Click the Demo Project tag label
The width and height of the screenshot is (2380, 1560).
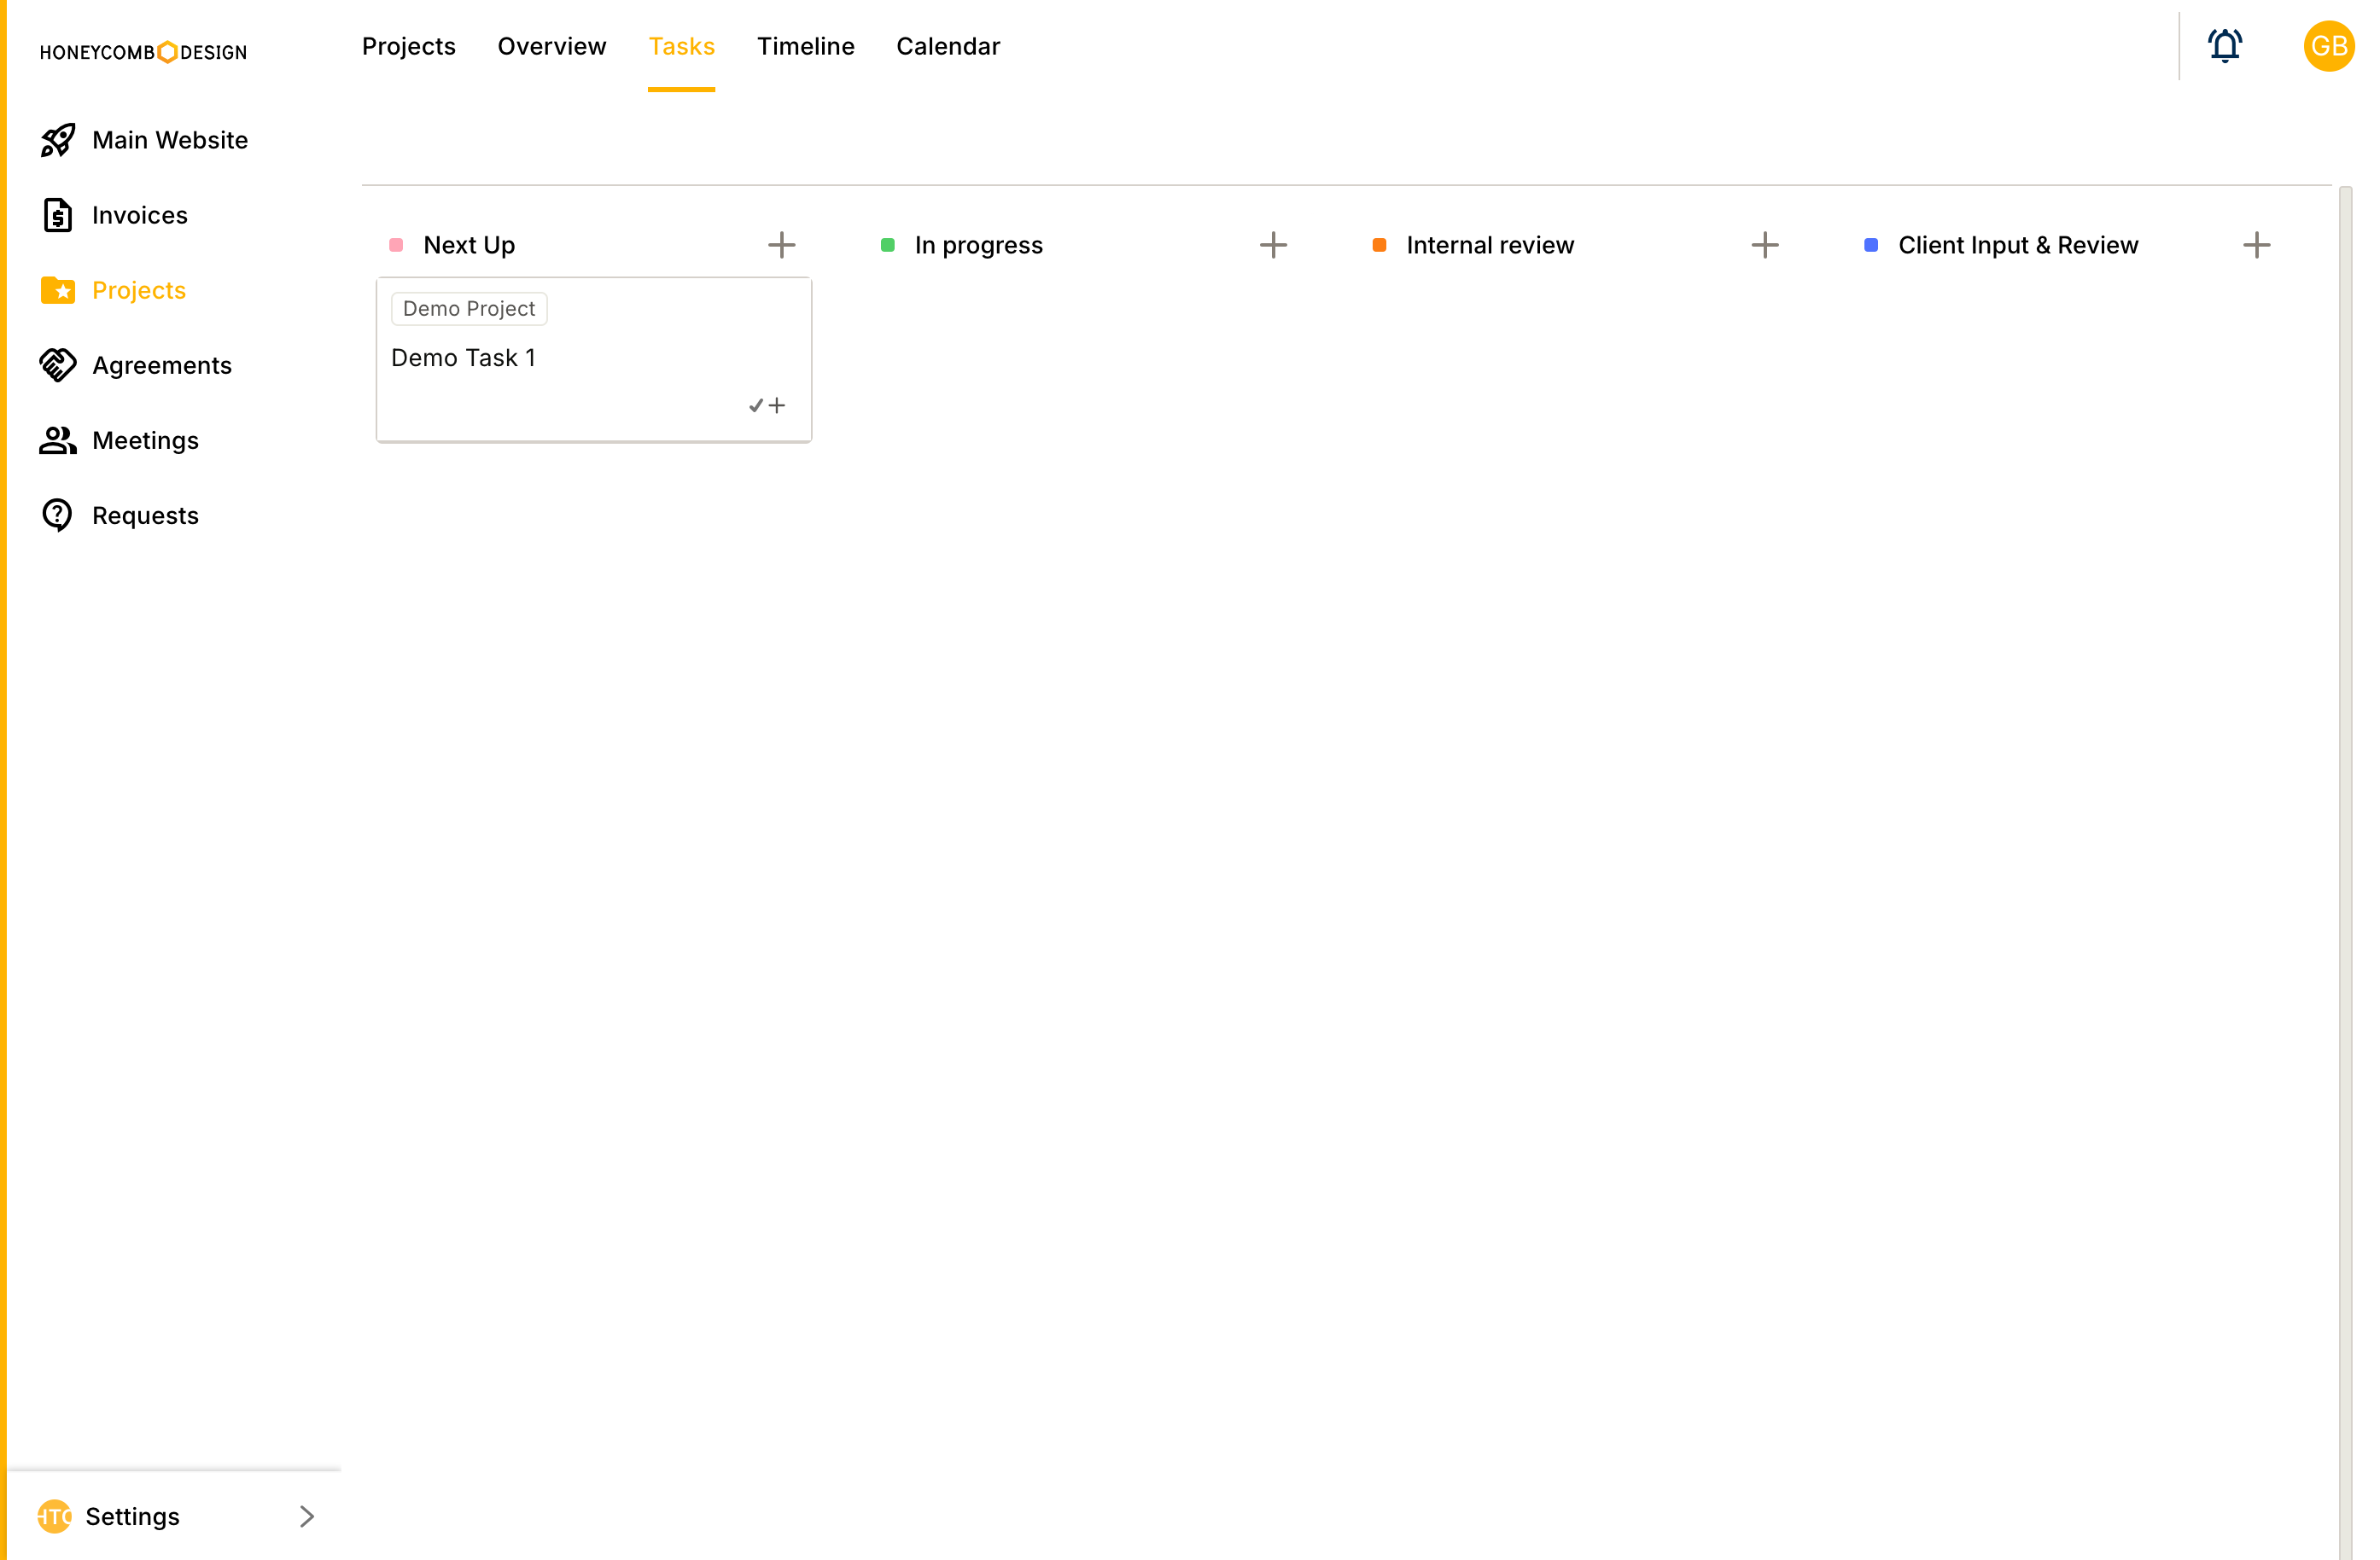pos(469,308)
